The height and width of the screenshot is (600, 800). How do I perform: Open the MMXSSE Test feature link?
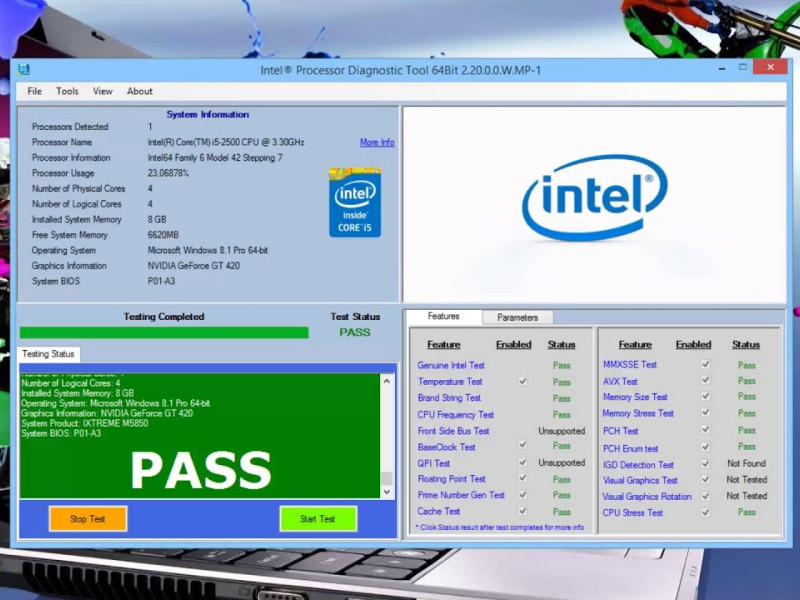[x=630, y=364]
